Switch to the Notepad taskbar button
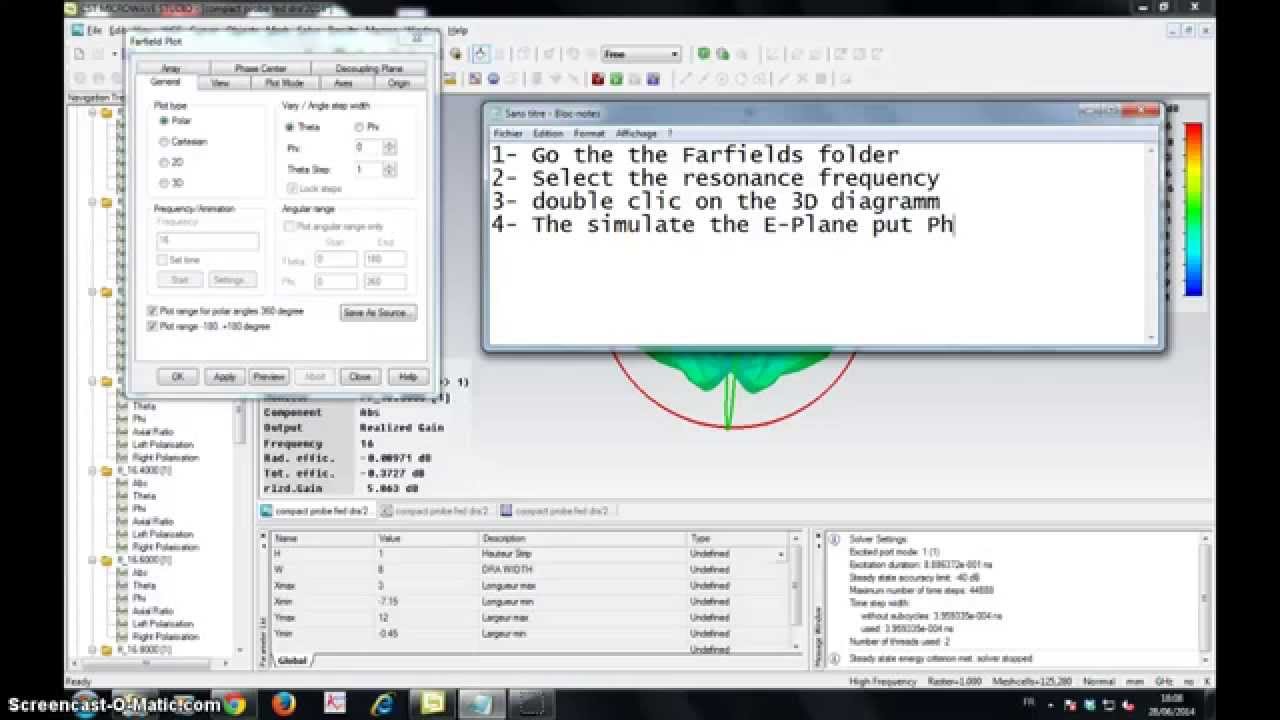Viewport: 1280px width, 720px height. (482, 704)
